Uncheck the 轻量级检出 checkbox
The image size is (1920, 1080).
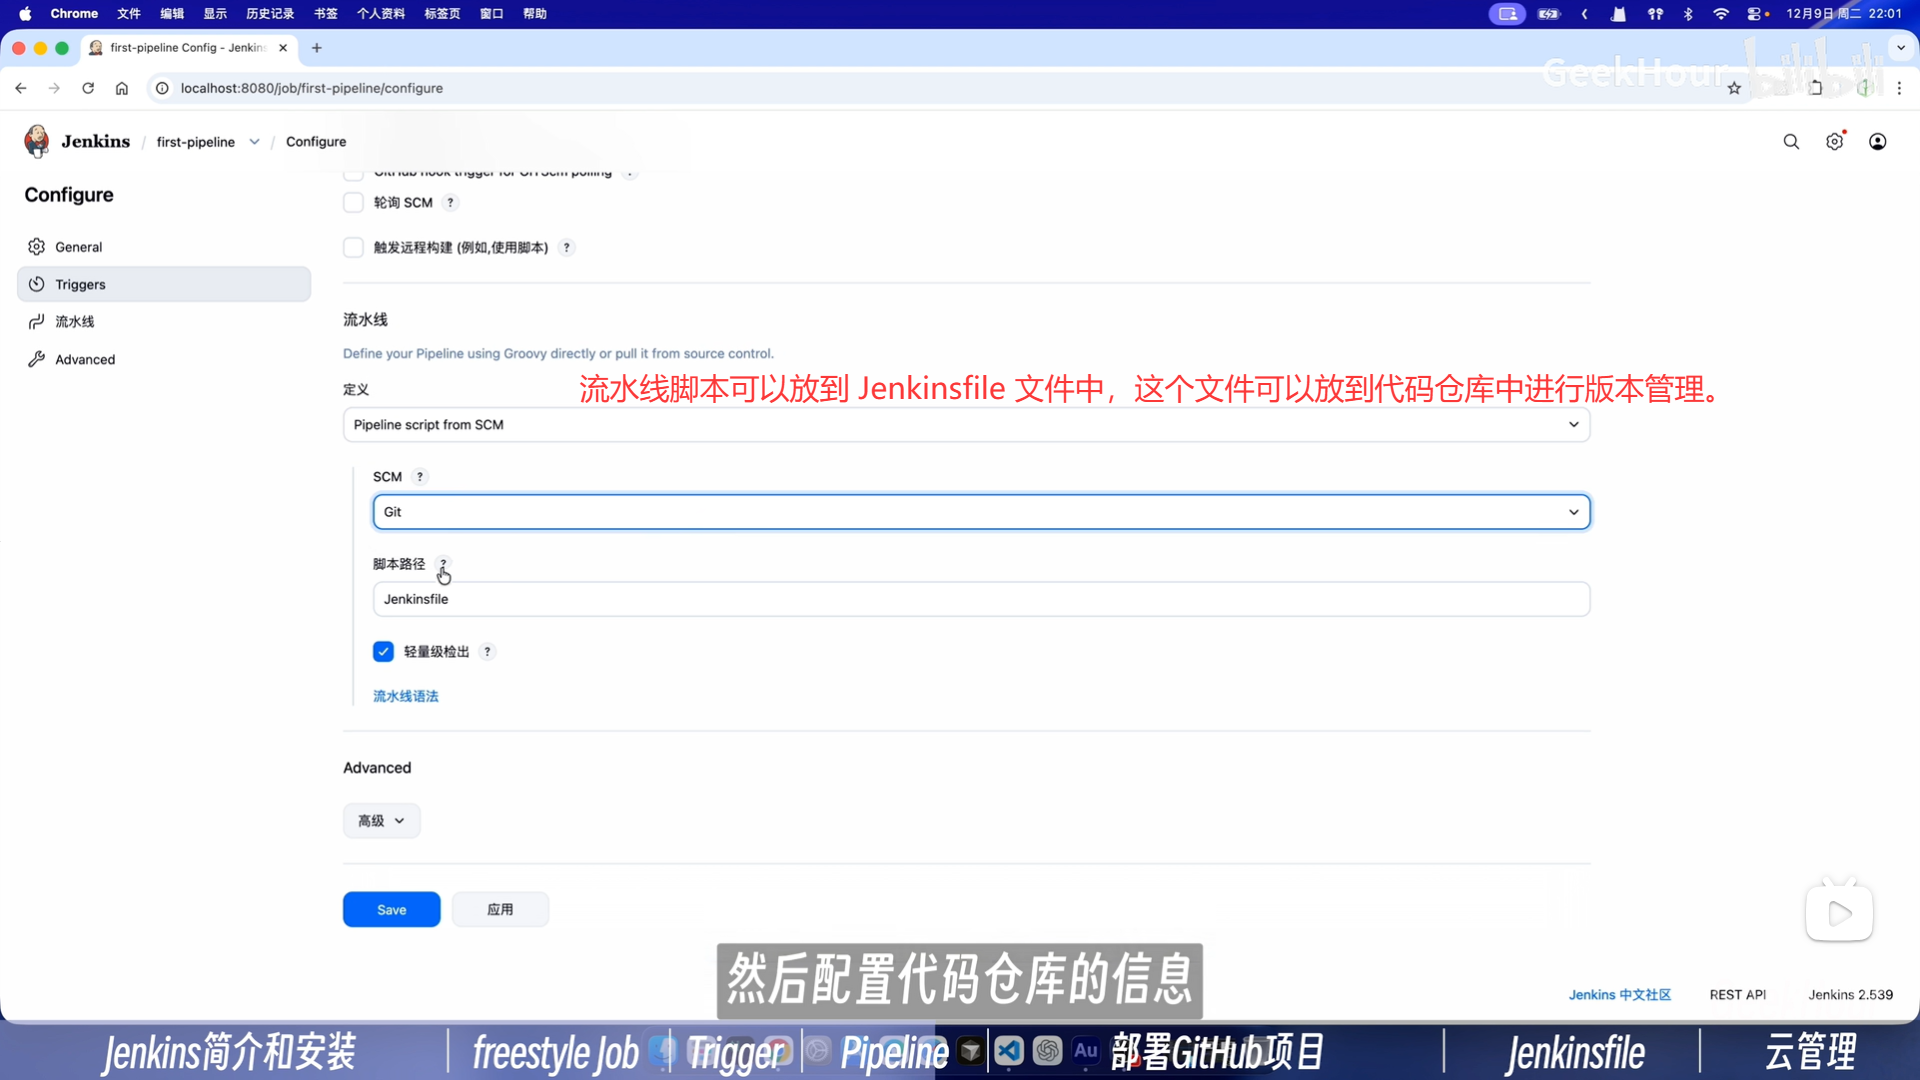pos(383,652)
